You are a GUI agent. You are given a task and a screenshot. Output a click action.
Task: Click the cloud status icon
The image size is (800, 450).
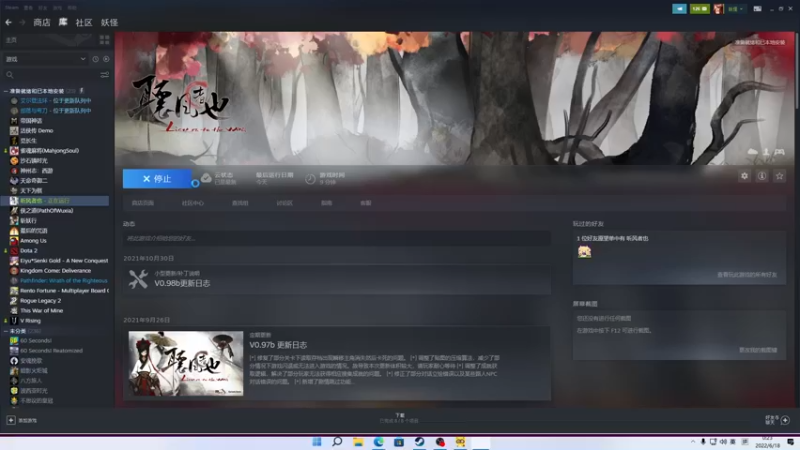click(x=206, y=178)
